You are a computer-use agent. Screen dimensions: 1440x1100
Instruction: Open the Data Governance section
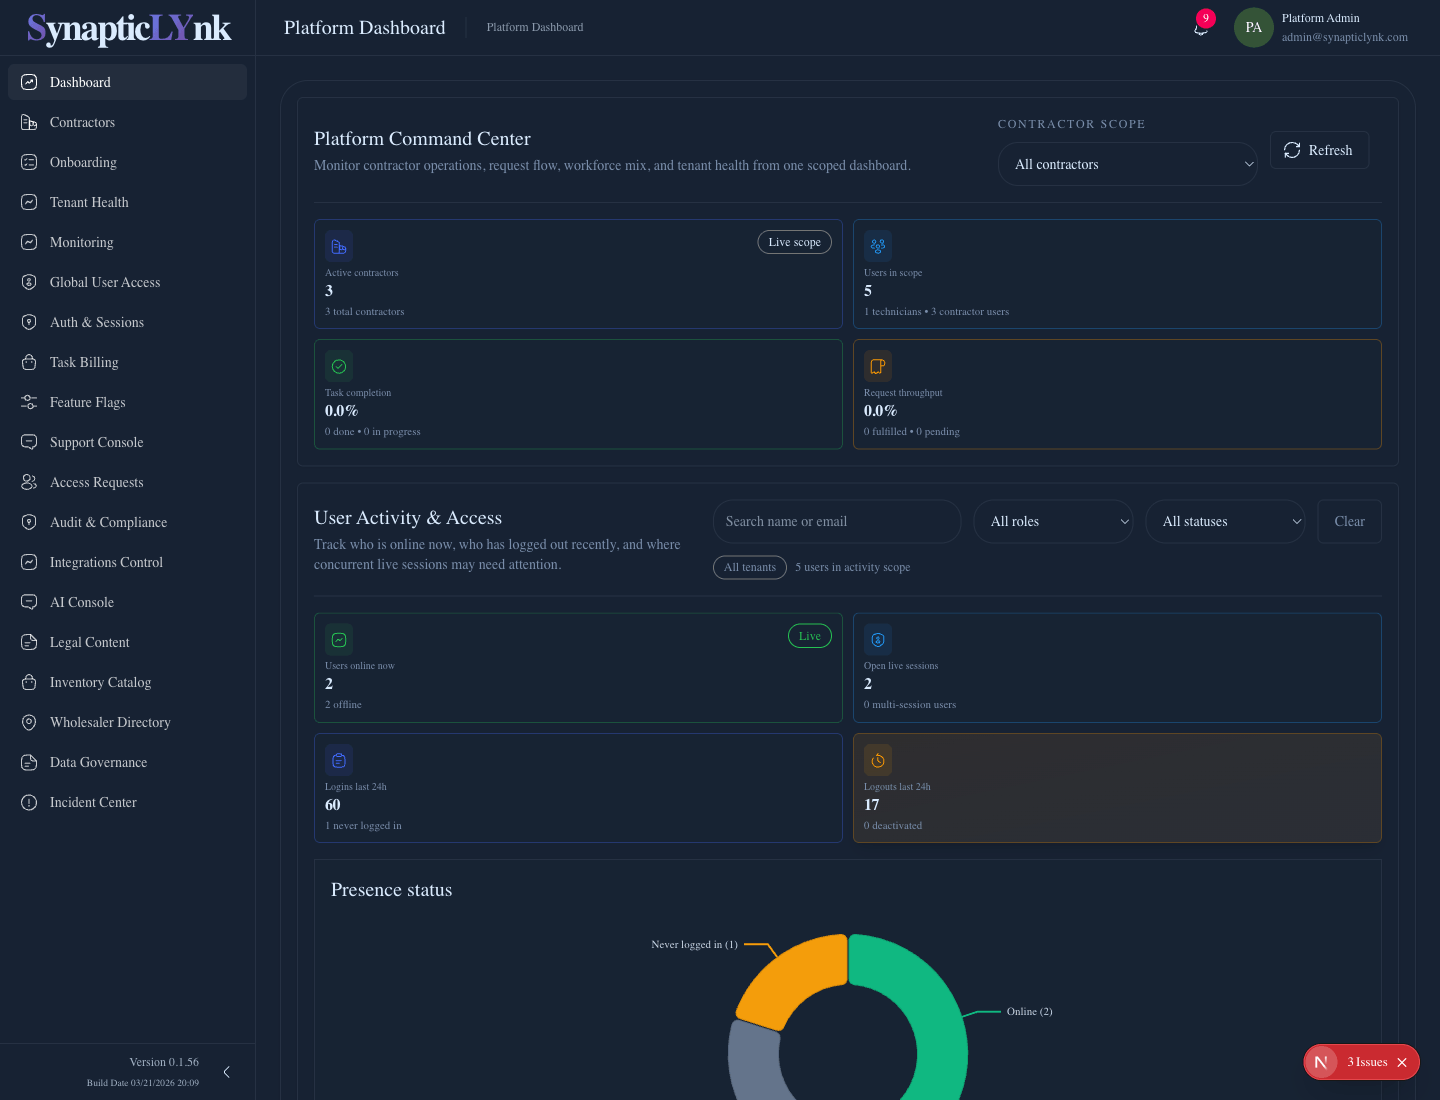click(x=98, y=762)
